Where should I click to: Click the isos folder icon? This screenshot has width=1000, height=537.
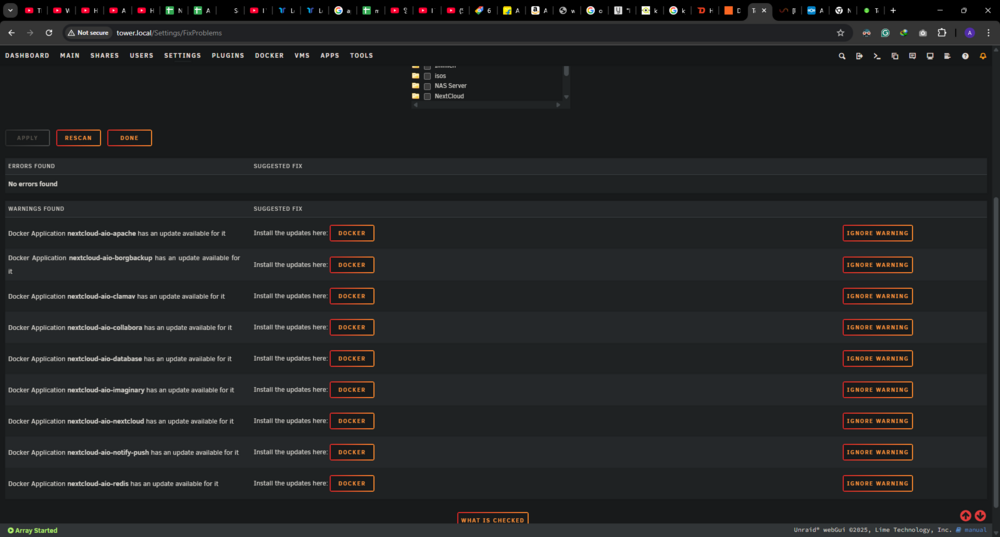point(416,75)
